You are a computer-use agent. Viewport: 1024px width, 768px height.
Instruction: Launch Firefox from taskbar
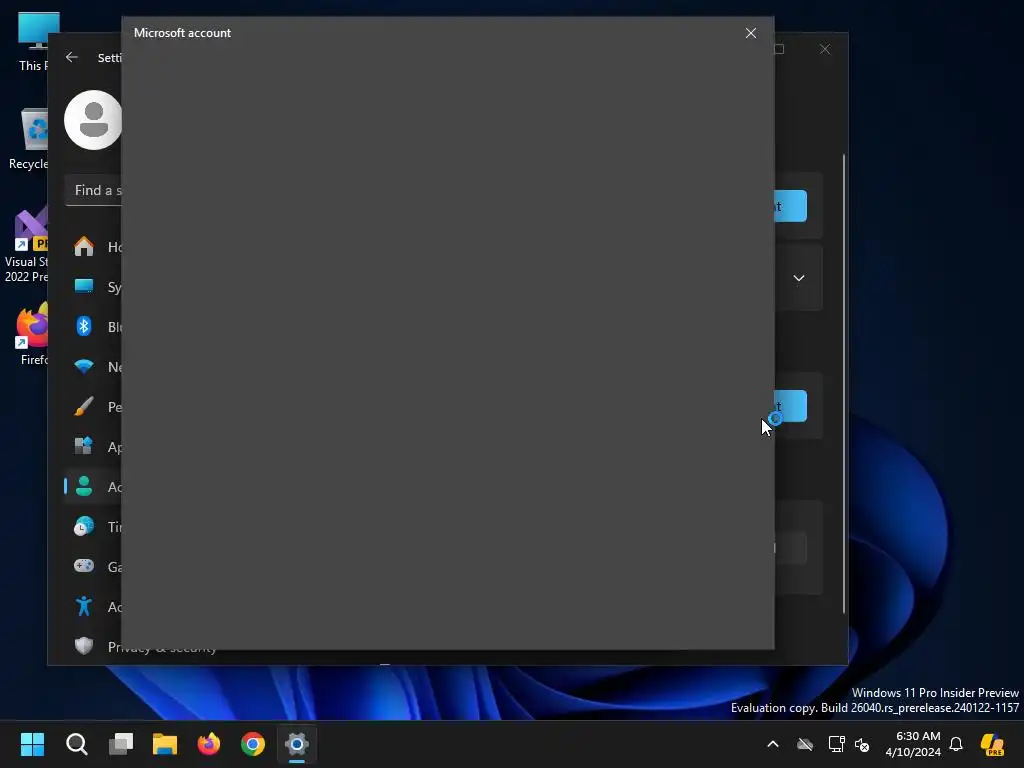point(209,744)
